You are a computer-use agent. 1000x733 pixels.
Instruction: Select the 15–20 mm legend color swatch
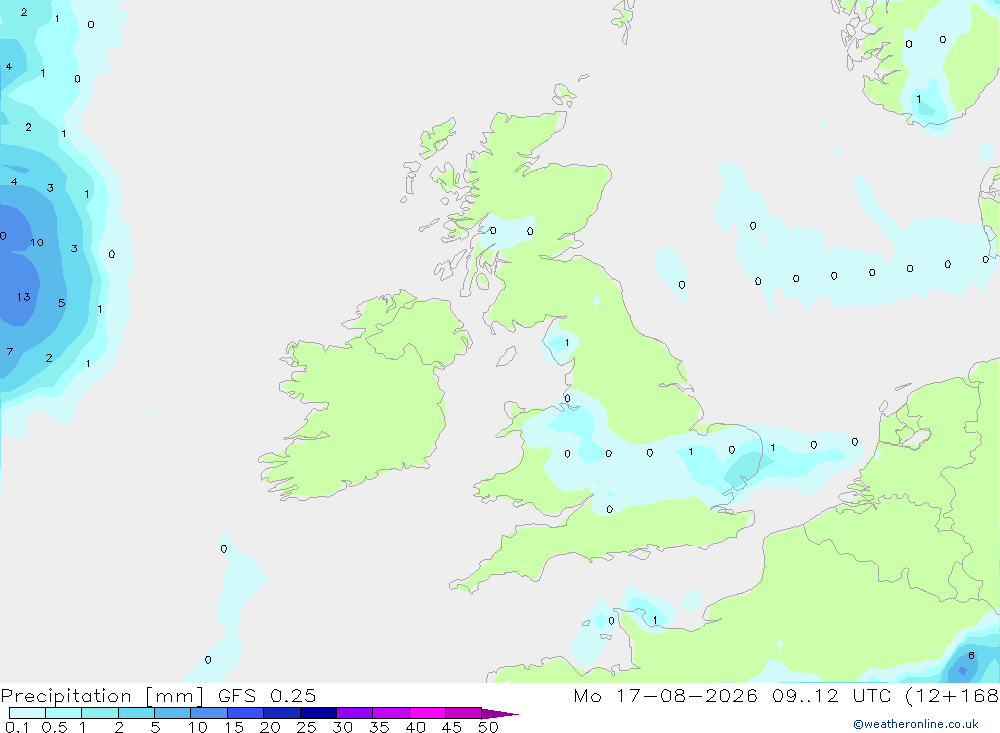coord(245,713)
